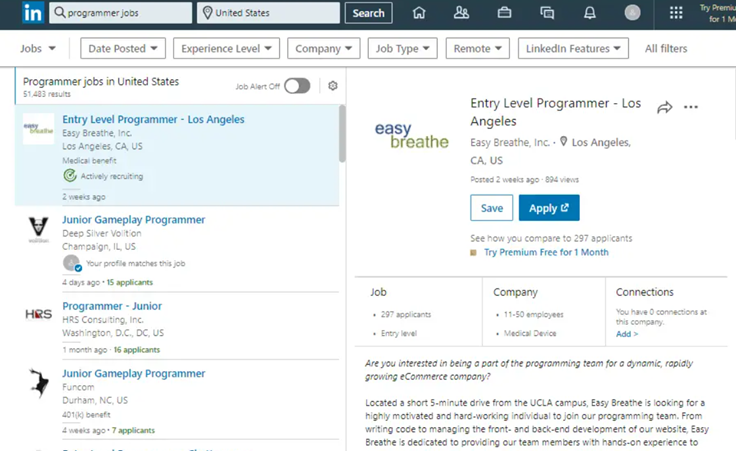Open the Jobs briefcase icon

(x=505, y=13)
